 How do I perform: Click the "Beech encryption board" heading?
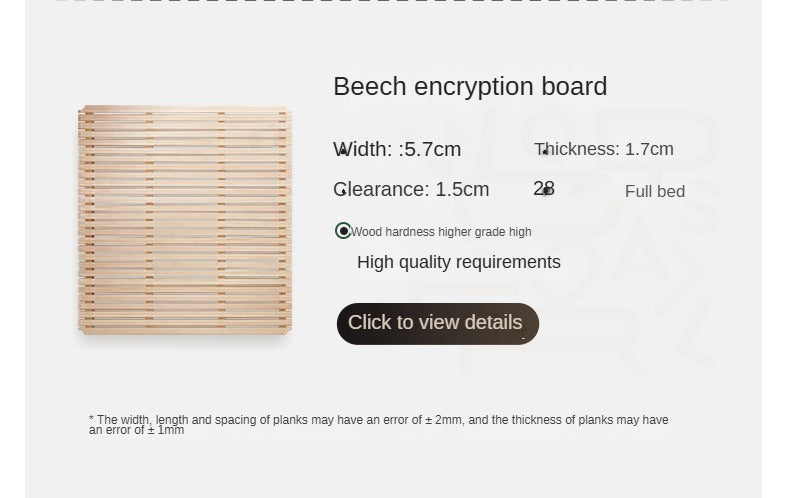click(x=470, y=87)
